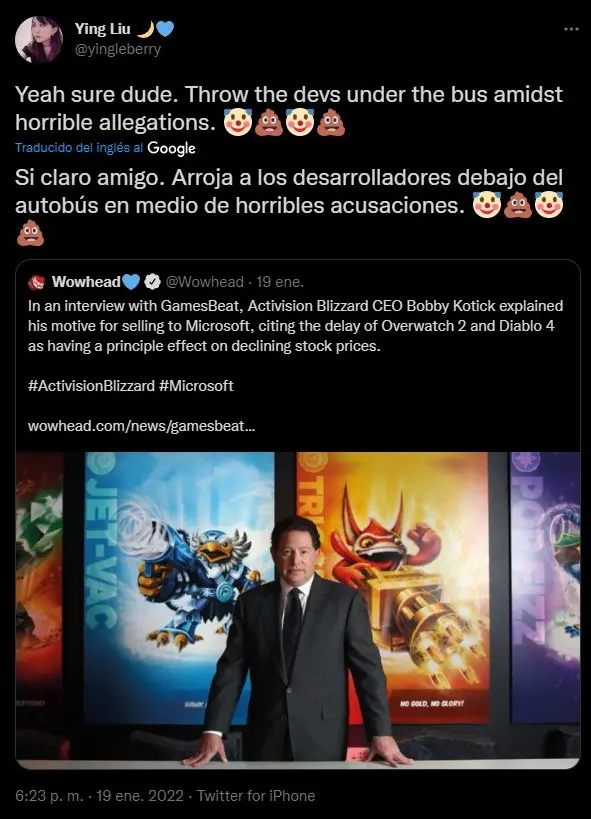
Task: Open the @Wowhead handle
Action: (x=204, y=282)
